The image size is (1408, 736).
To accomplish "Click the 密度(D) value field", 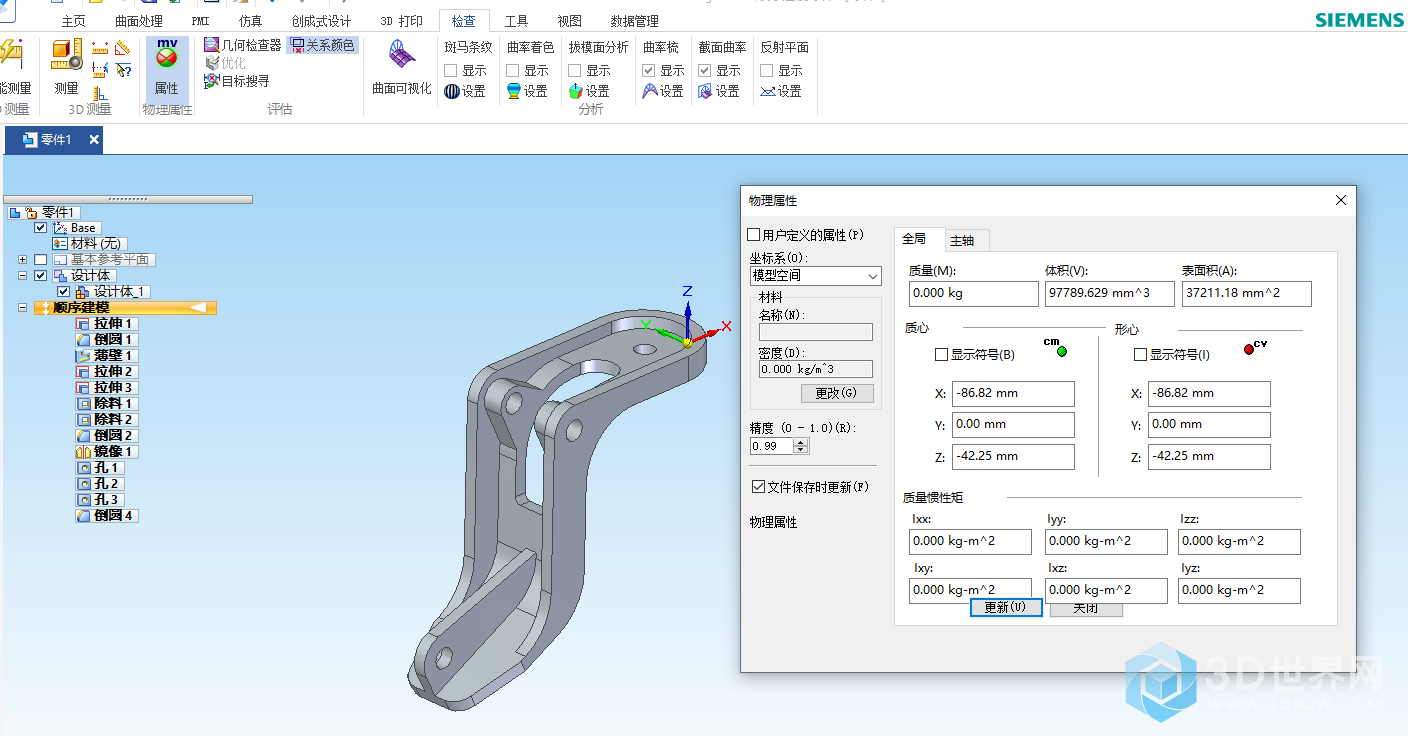I will (x=816, y=369).
